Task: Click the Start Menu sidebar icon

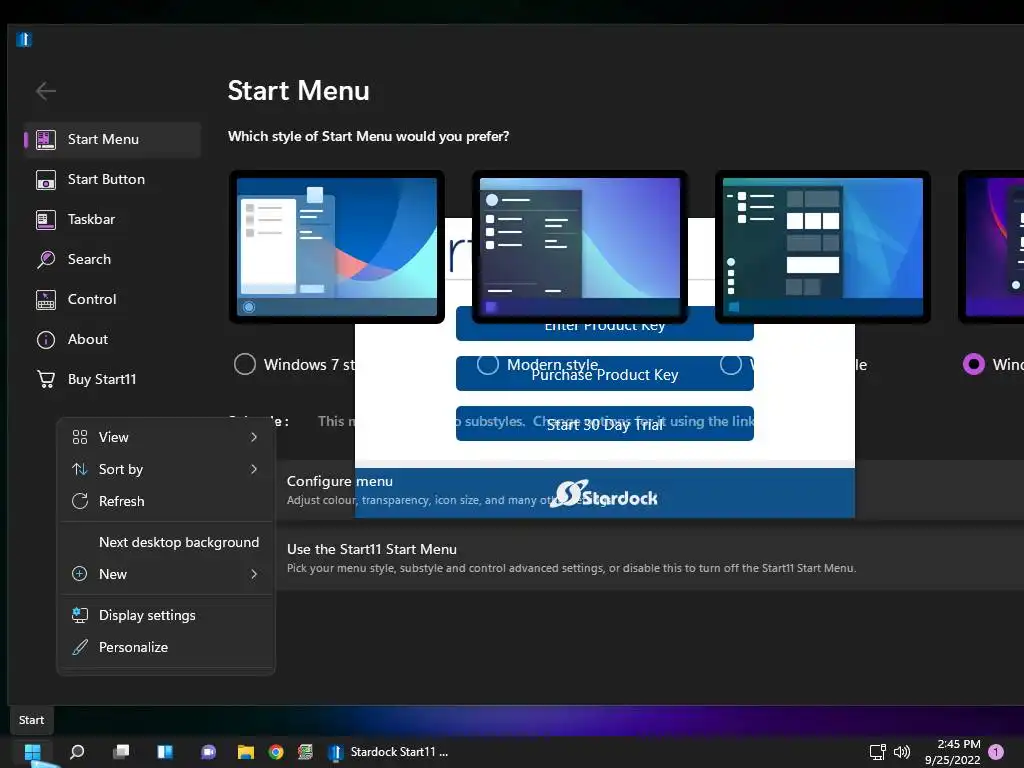Action: tap(46, 139)
